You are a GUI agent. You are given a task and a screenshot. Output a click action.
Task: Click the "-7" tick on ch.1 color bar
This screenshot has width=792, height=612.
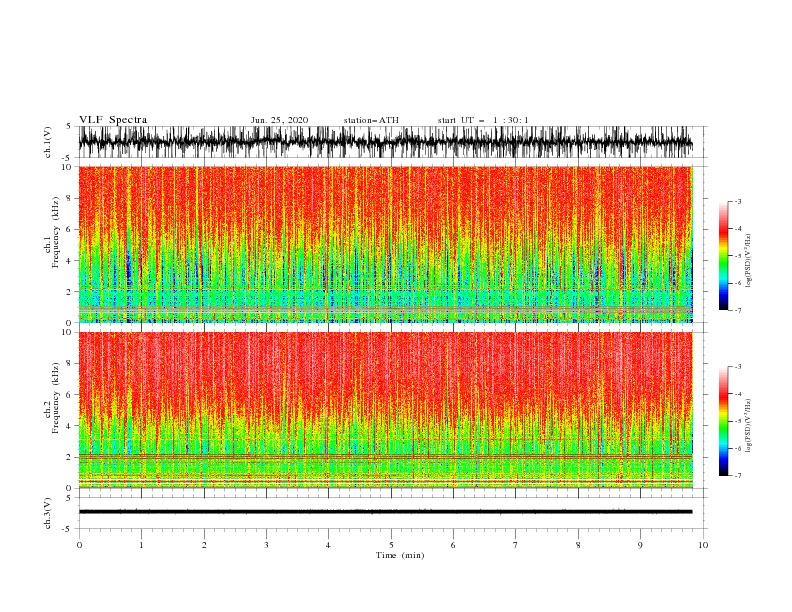(737, 310)
